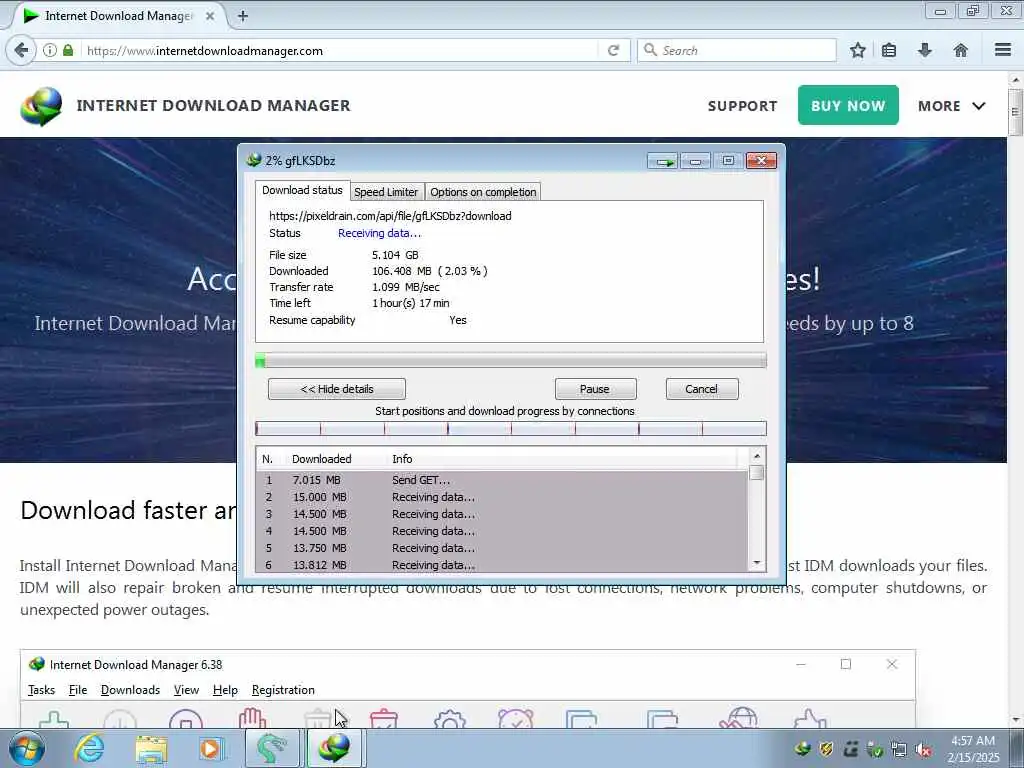The width and height of the screenshot is (1024, 768).
Task: Select connection row 6 with 13.812 MB
Action: click(502, 565)
